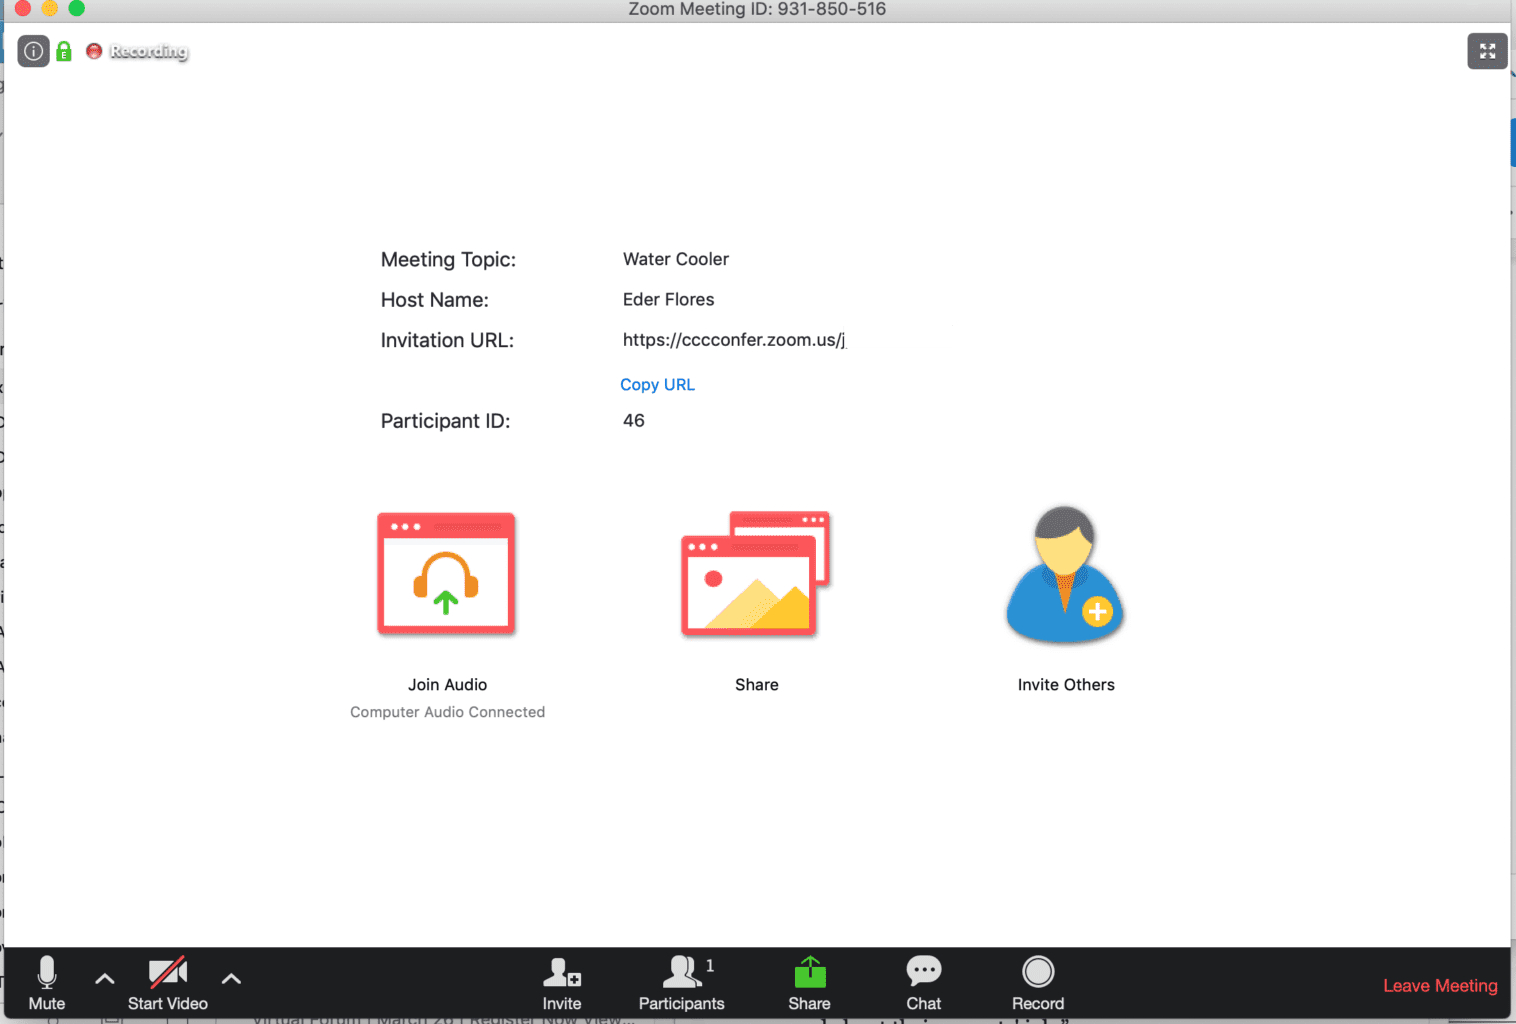
Task: Expand audio settings next to Mute
Action: pyautogui.click(x=104, y=980)
